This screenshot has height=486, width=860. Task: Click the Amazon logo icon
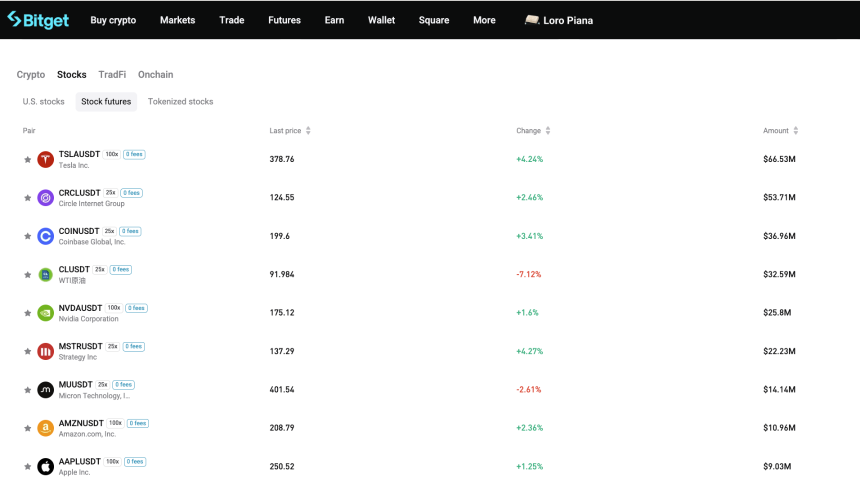(46, 428)
